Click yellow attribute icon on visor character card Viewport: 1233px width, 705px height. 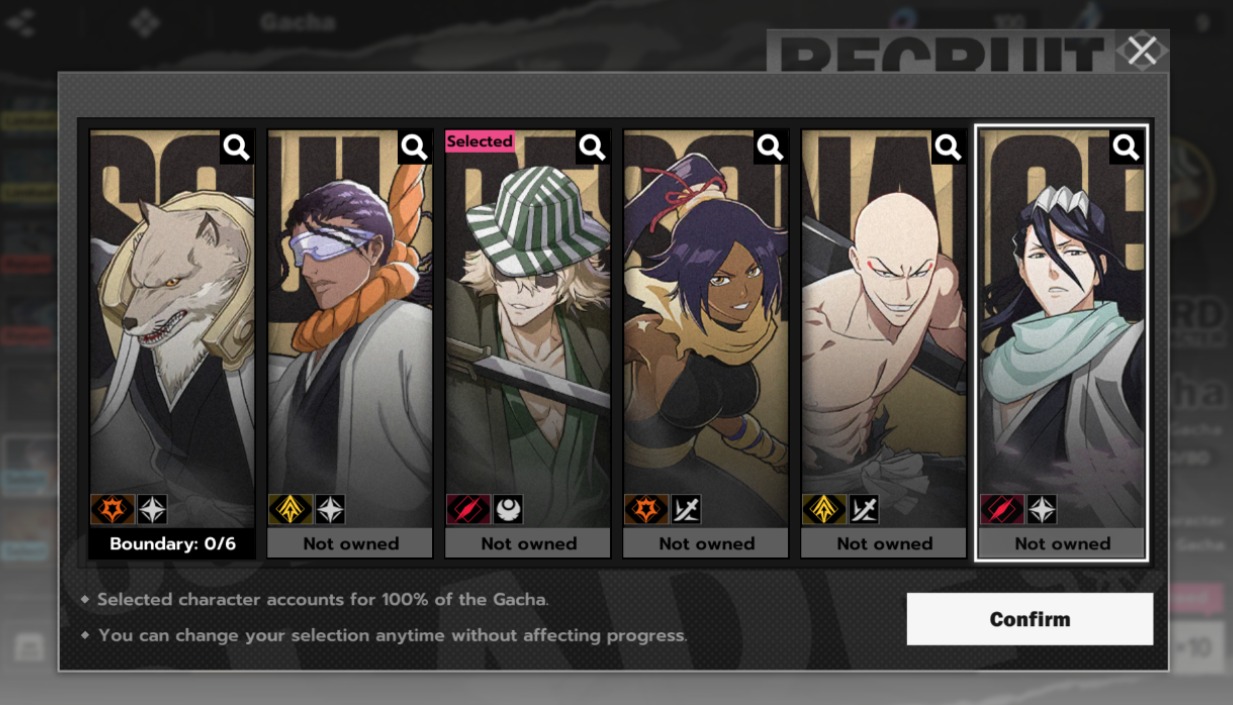click(290, 510)
